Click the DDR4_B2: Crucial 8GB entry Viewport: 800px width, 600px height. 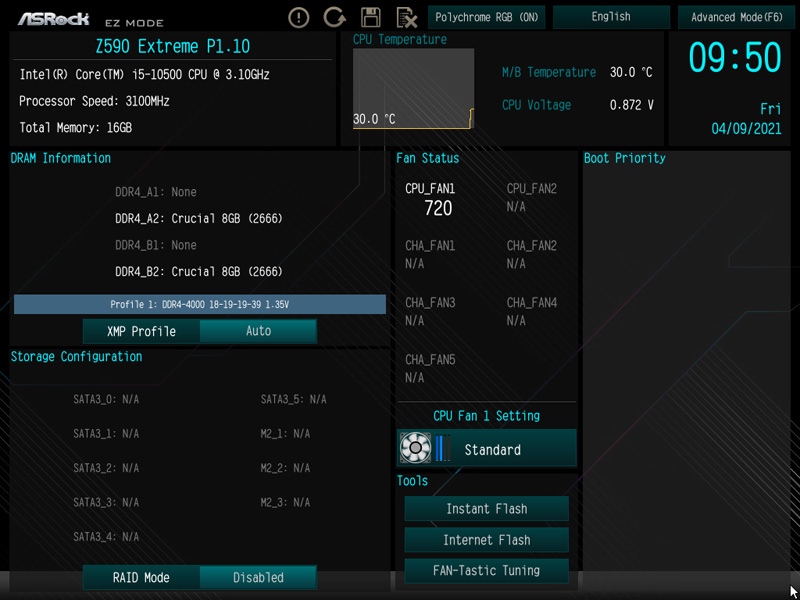199,272
